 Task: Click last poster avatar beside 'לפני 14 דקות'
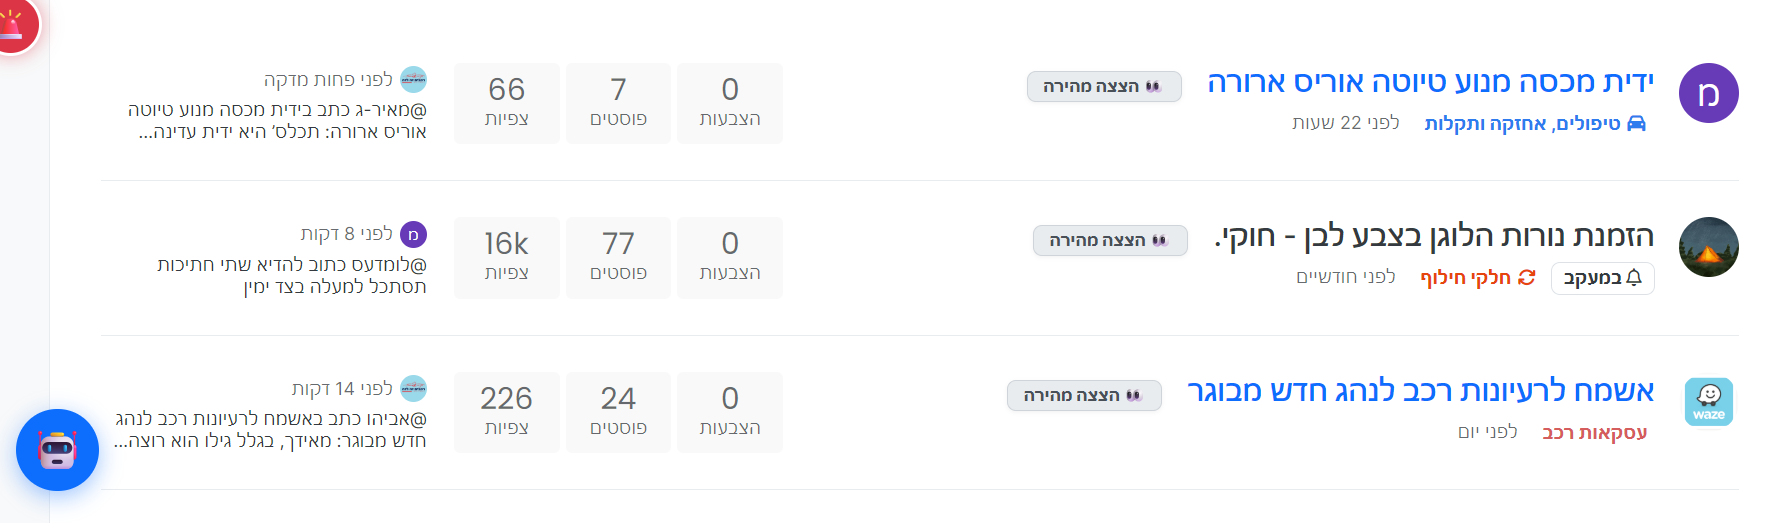tap(413, 388)
